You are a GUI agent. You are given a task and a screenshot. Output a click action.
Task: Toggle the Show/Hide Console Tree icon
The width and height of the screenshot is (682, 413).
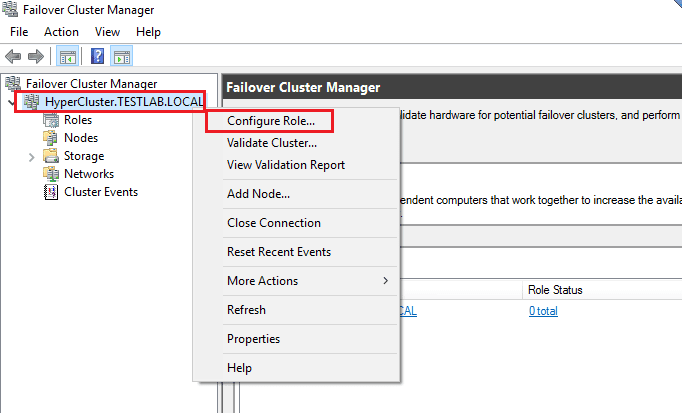(67, 57)
